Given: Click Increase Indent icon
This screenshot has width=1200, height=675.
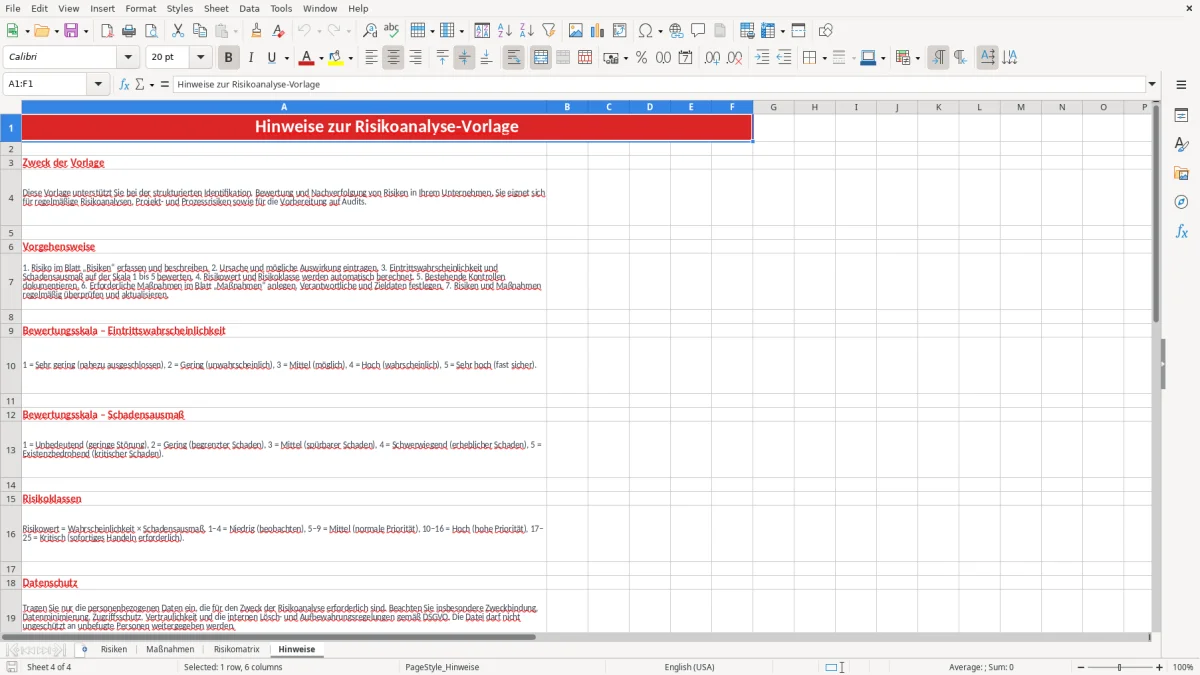Looking at the screenshot, I should click(762, 58).
